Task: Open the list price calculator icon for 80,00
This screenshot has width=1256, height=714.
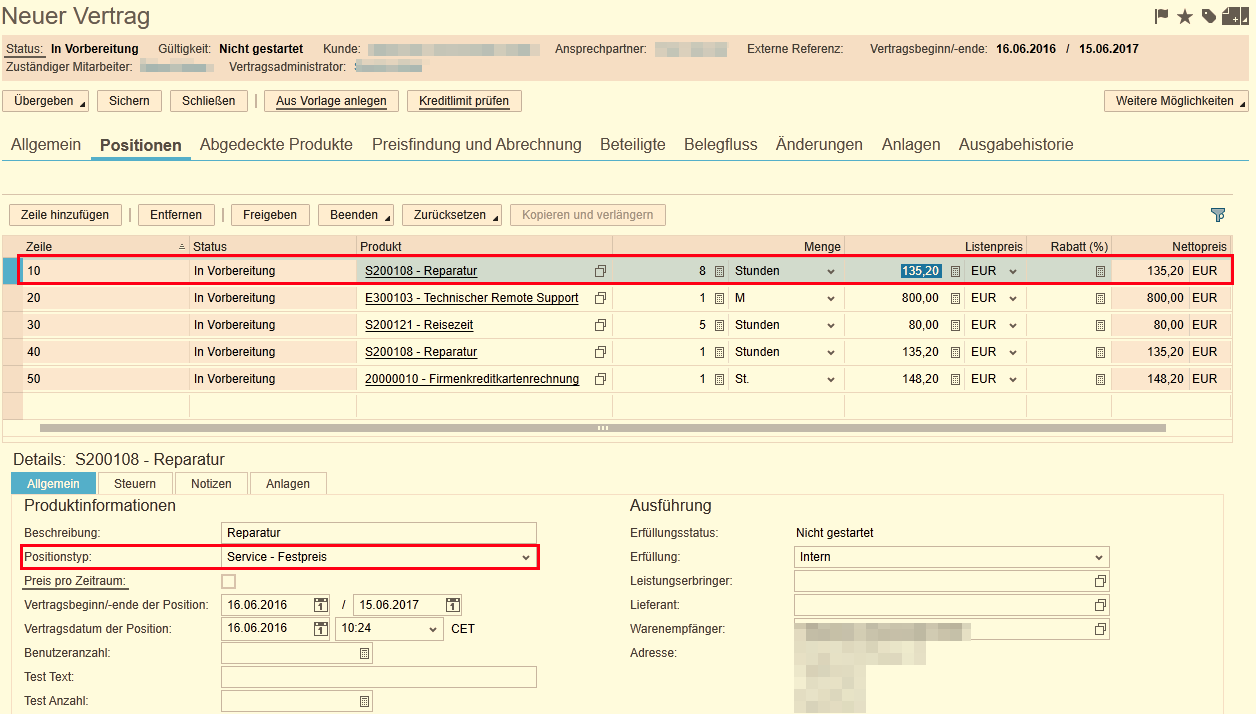Action: [955, 325]
